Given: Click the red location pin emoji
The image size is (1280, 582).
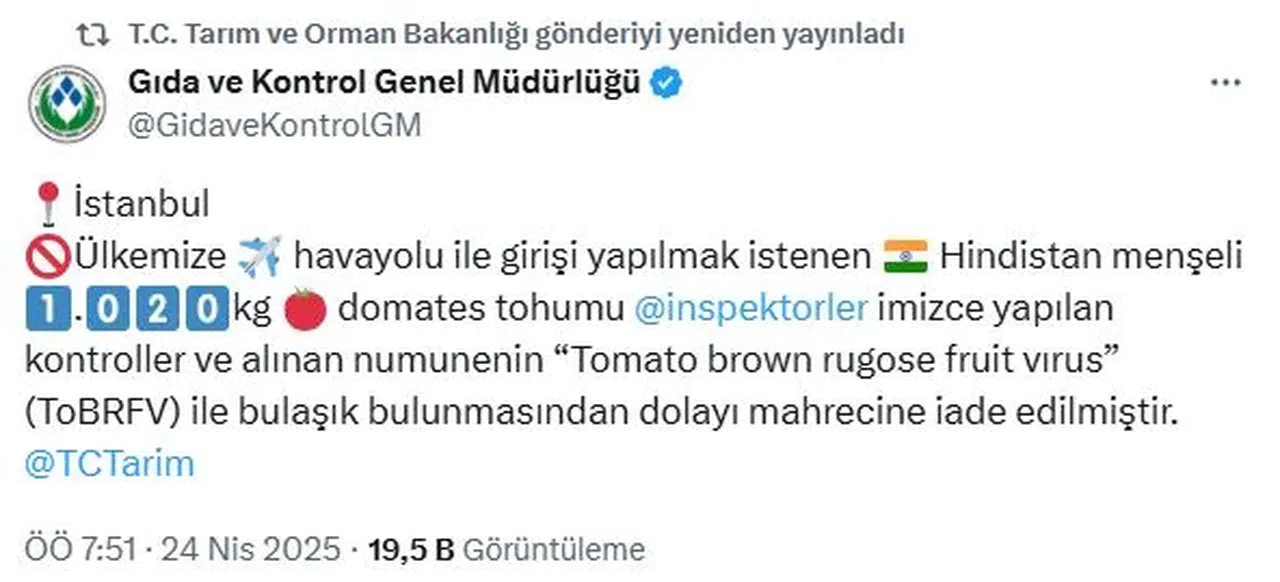Looking at the screenshot, I should (47, 205).
